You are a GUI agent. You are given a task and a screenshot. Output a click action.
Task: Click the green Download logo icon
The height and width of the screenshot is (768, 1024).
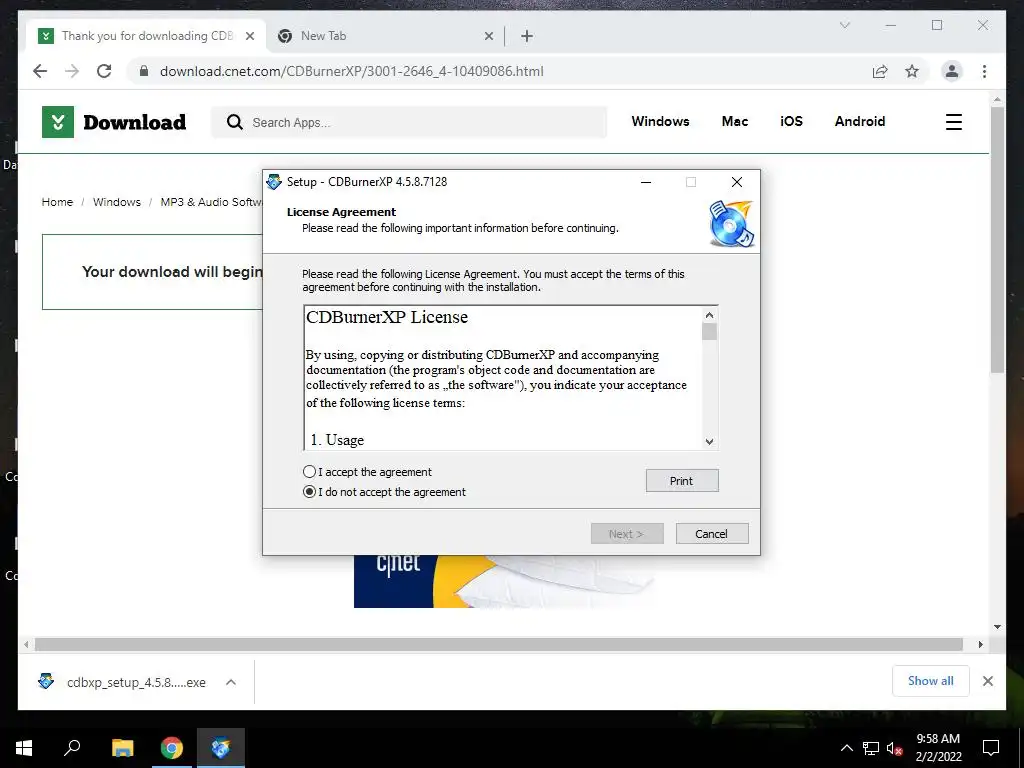point(57,122)
